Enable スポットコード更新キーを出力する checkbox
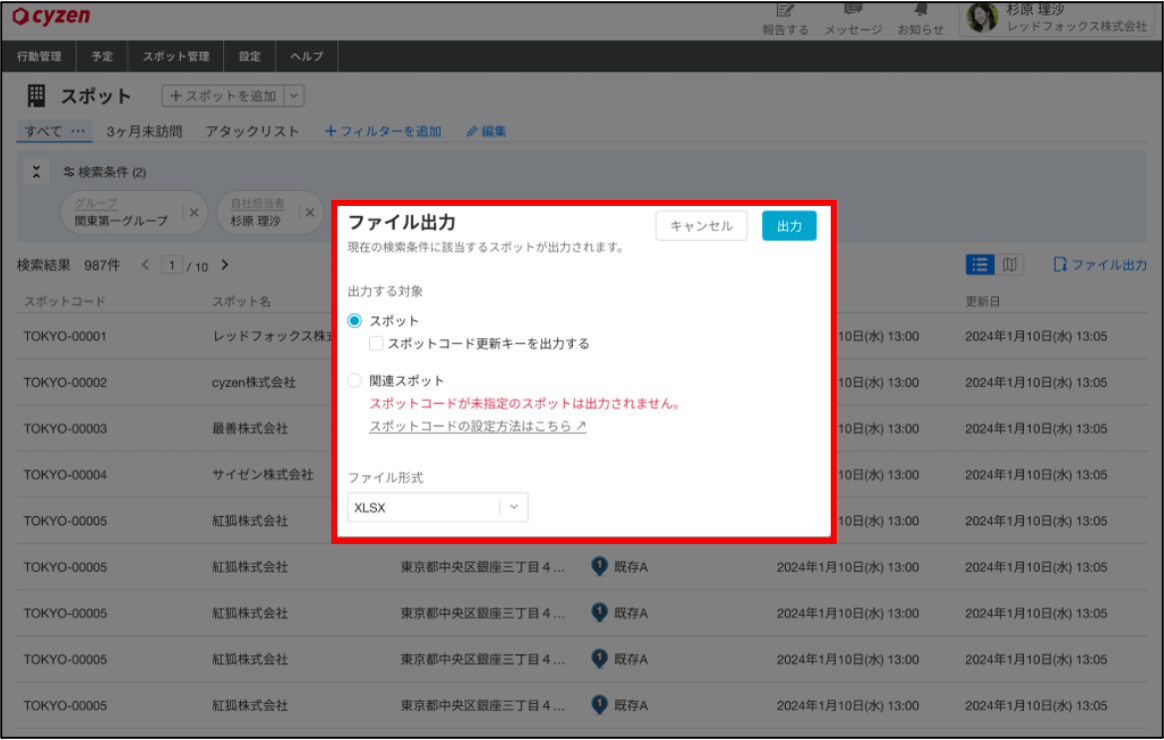Screen dimensions: 1164x740 (376, 343)
